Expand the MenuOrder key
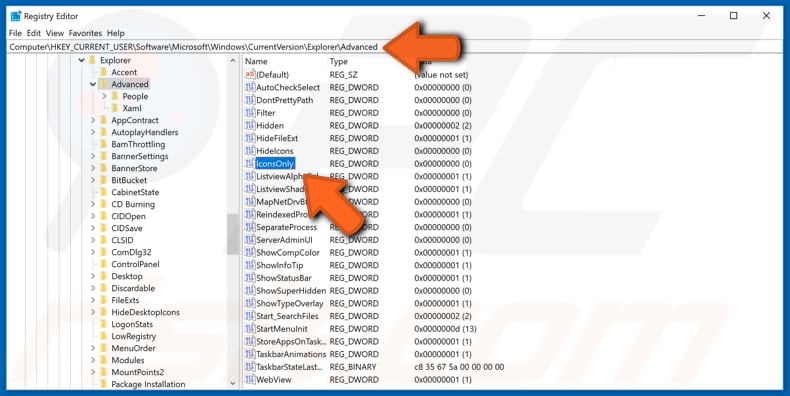Screen dimensions: 790x396 click(x=93, y=348)
